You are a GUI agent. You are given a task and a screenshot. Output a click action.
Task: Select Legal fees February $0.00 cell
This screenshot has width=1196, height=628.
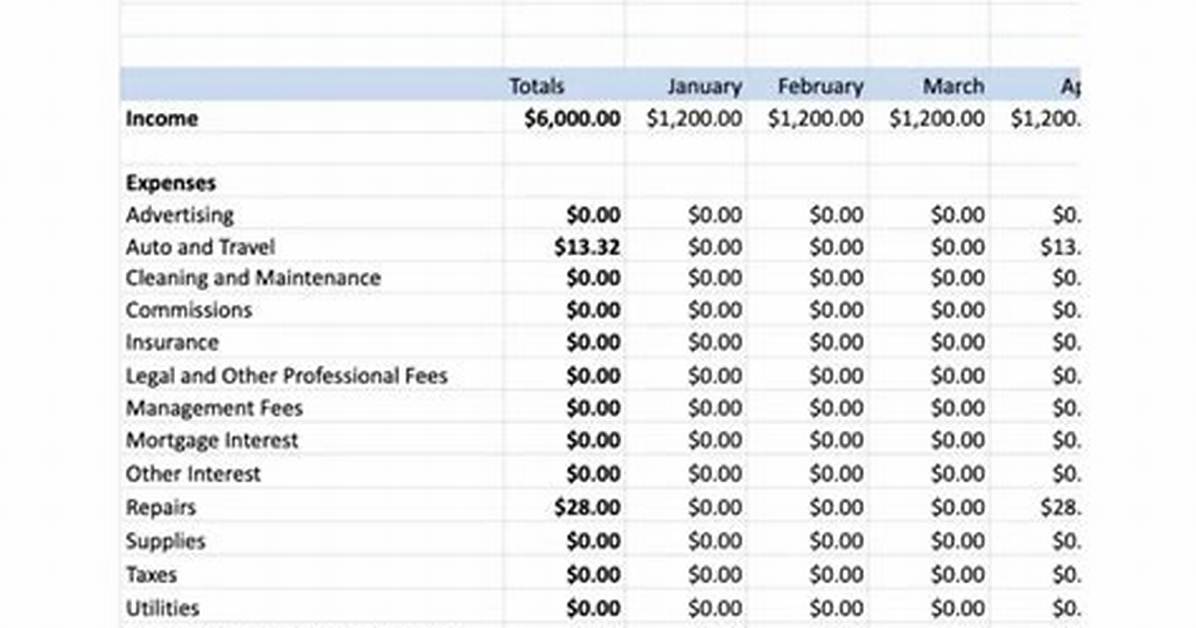tap(836, 375)
